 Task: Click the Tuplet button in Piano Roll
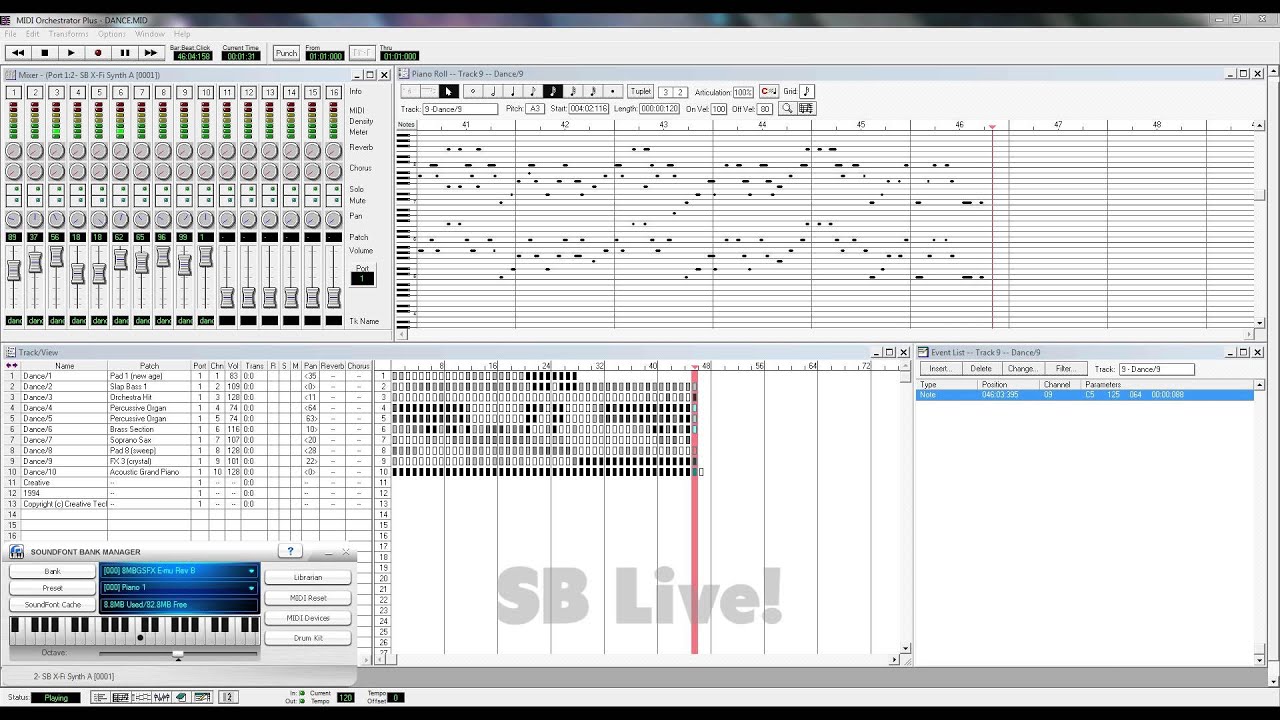point(641,92)
